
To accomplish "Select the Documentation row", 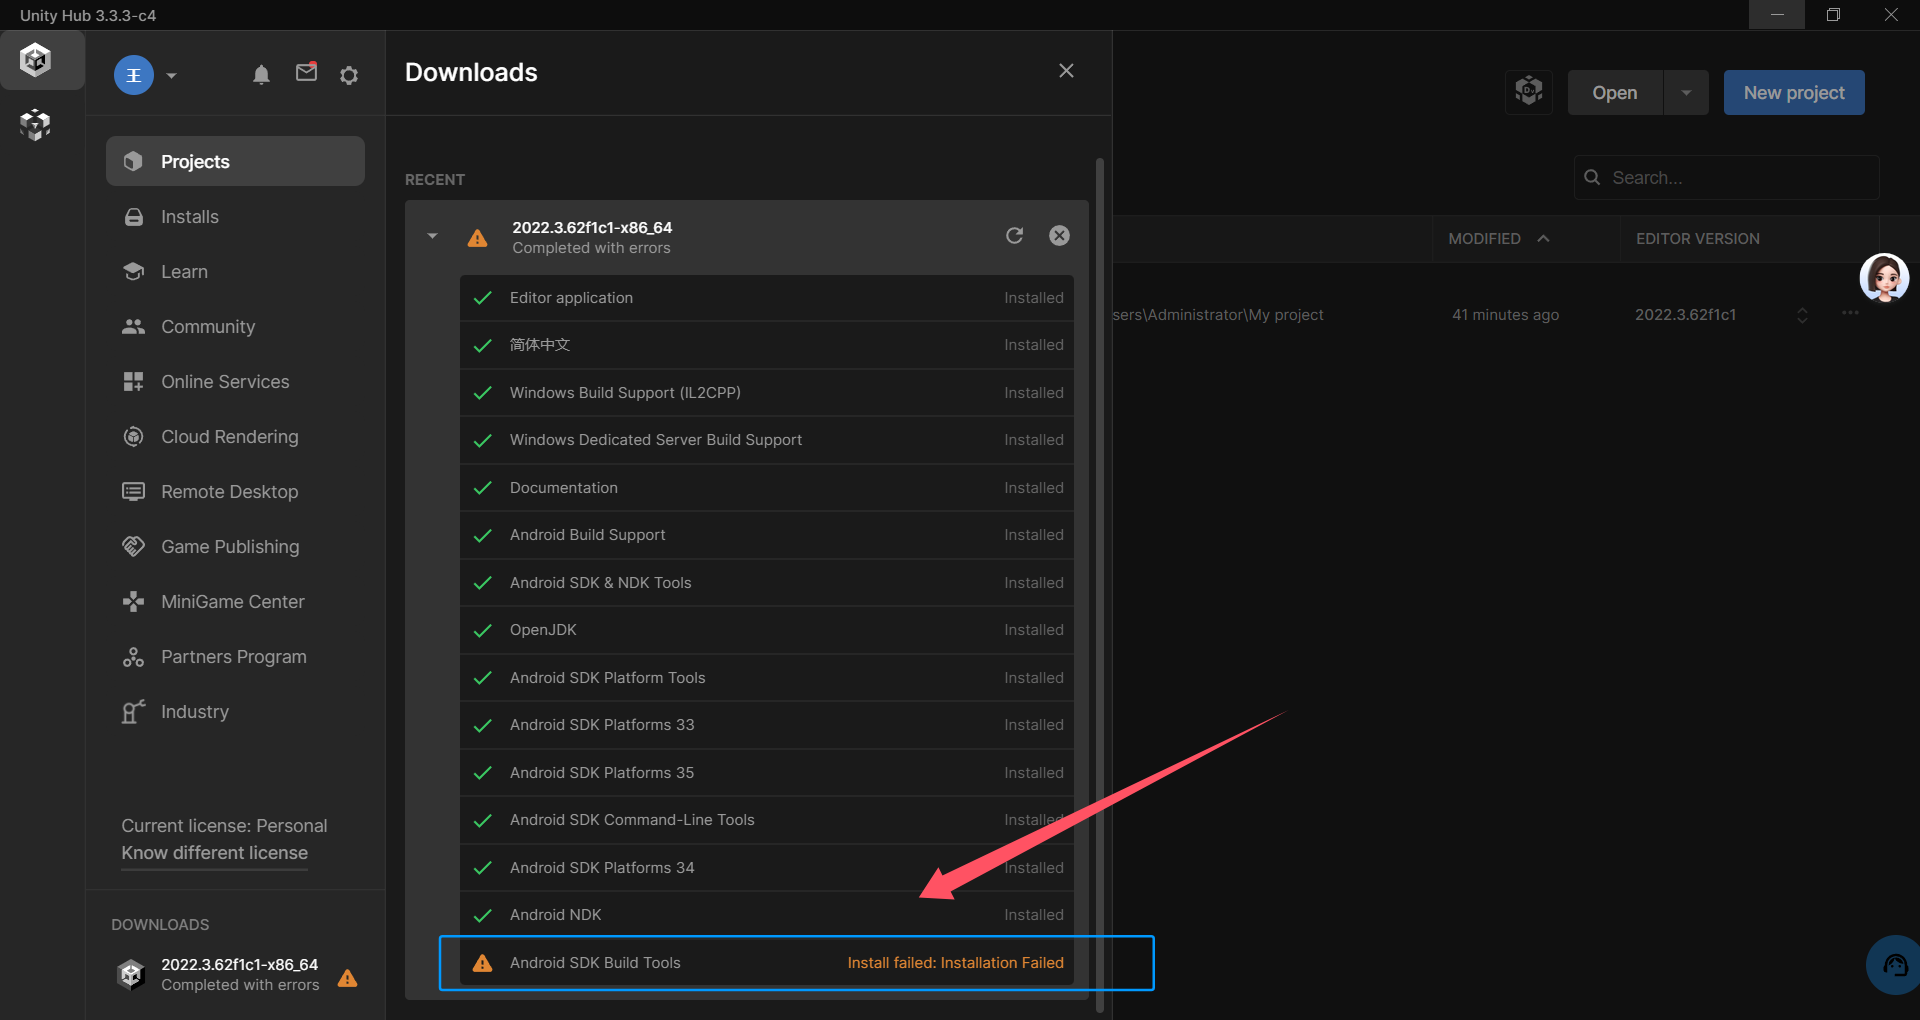I will point(766,488).
